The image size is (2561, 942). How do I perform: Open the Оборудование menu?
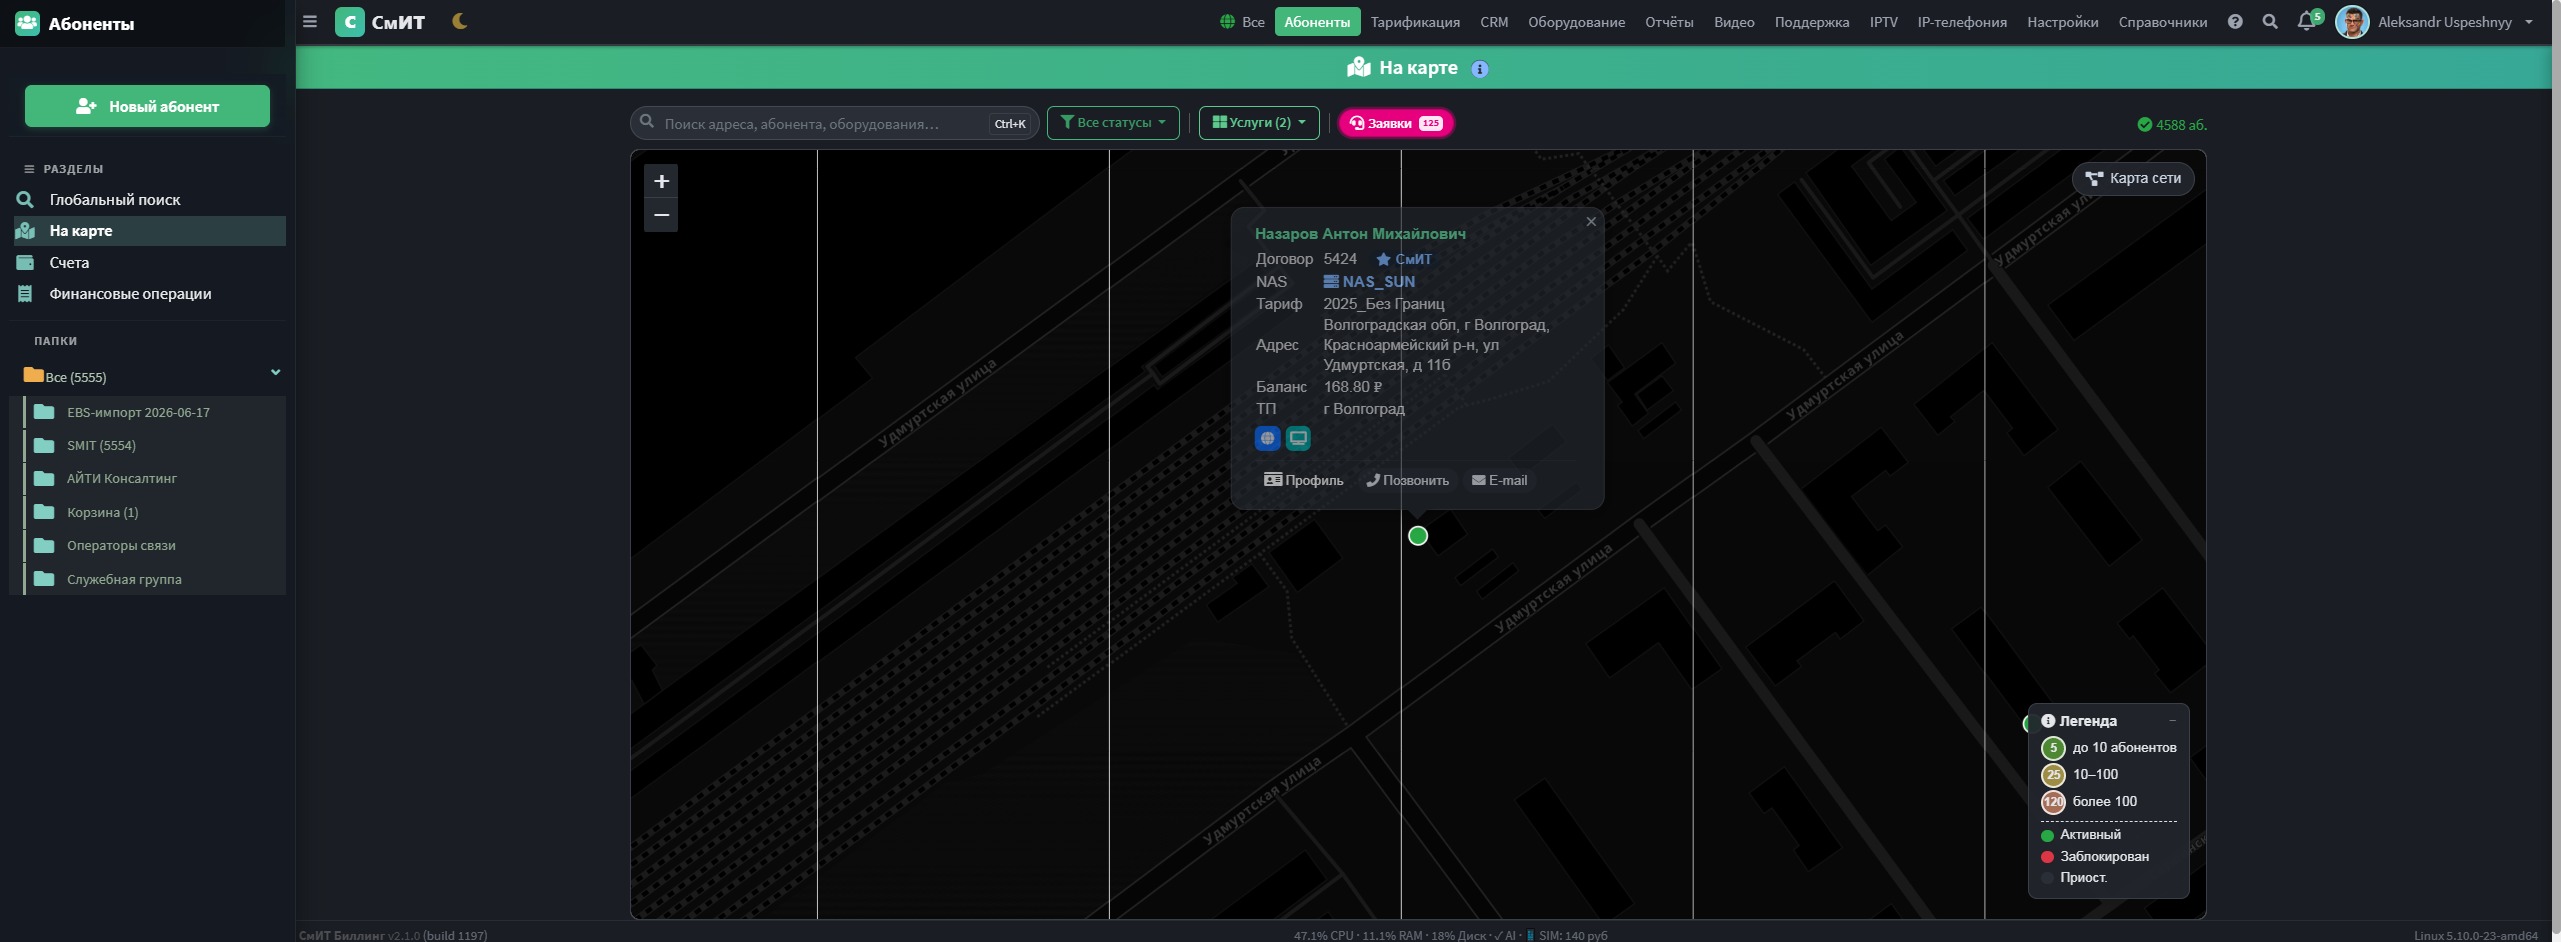click(1576, 22)
